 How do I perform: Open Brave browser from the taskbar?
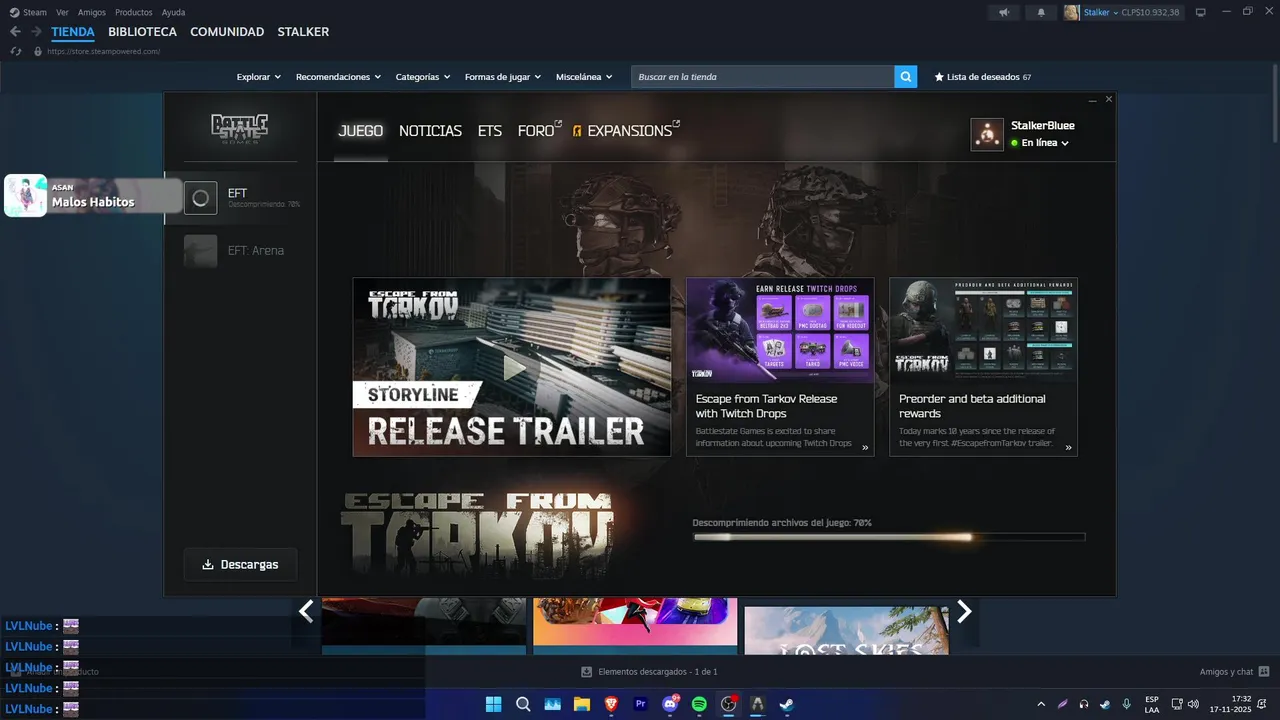click(x=611, y=704)
